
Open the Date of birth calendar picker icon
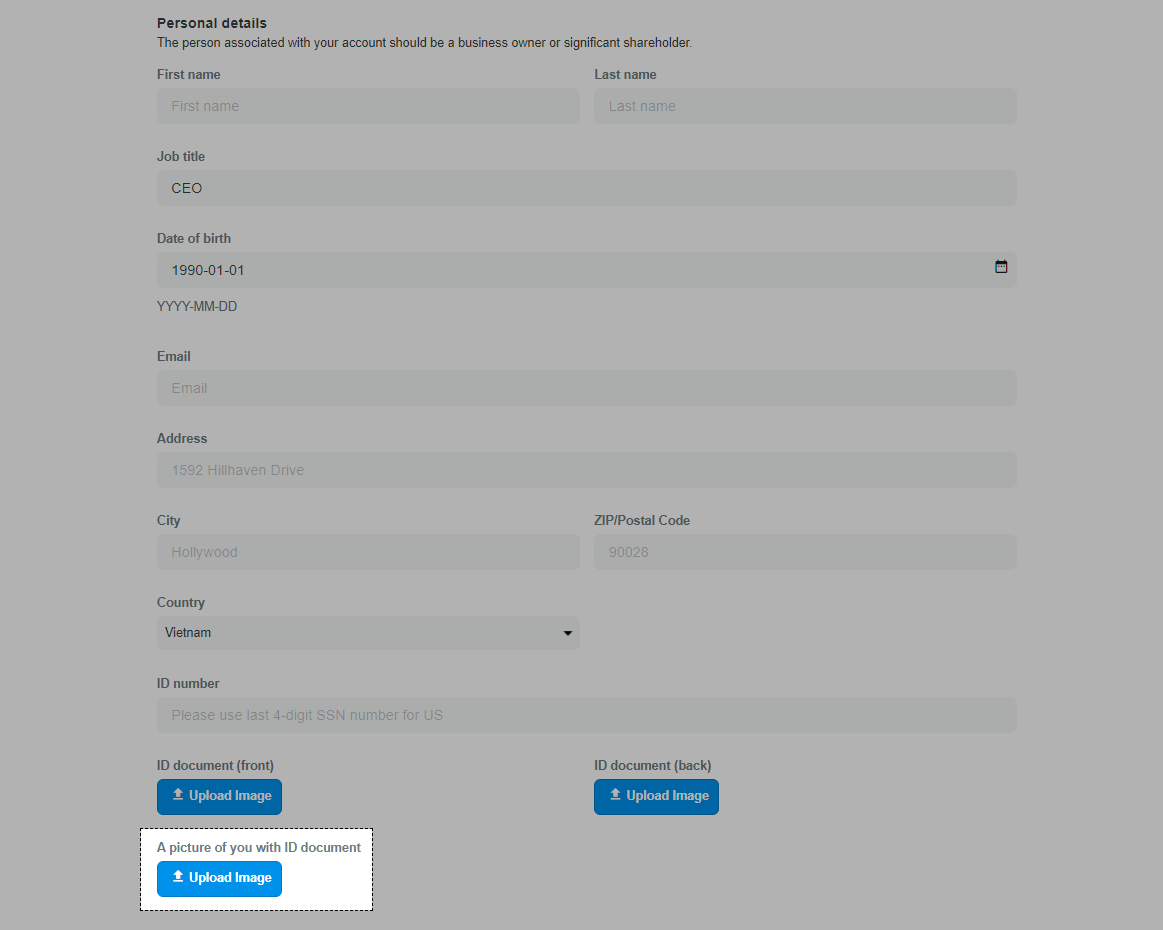1001,267
